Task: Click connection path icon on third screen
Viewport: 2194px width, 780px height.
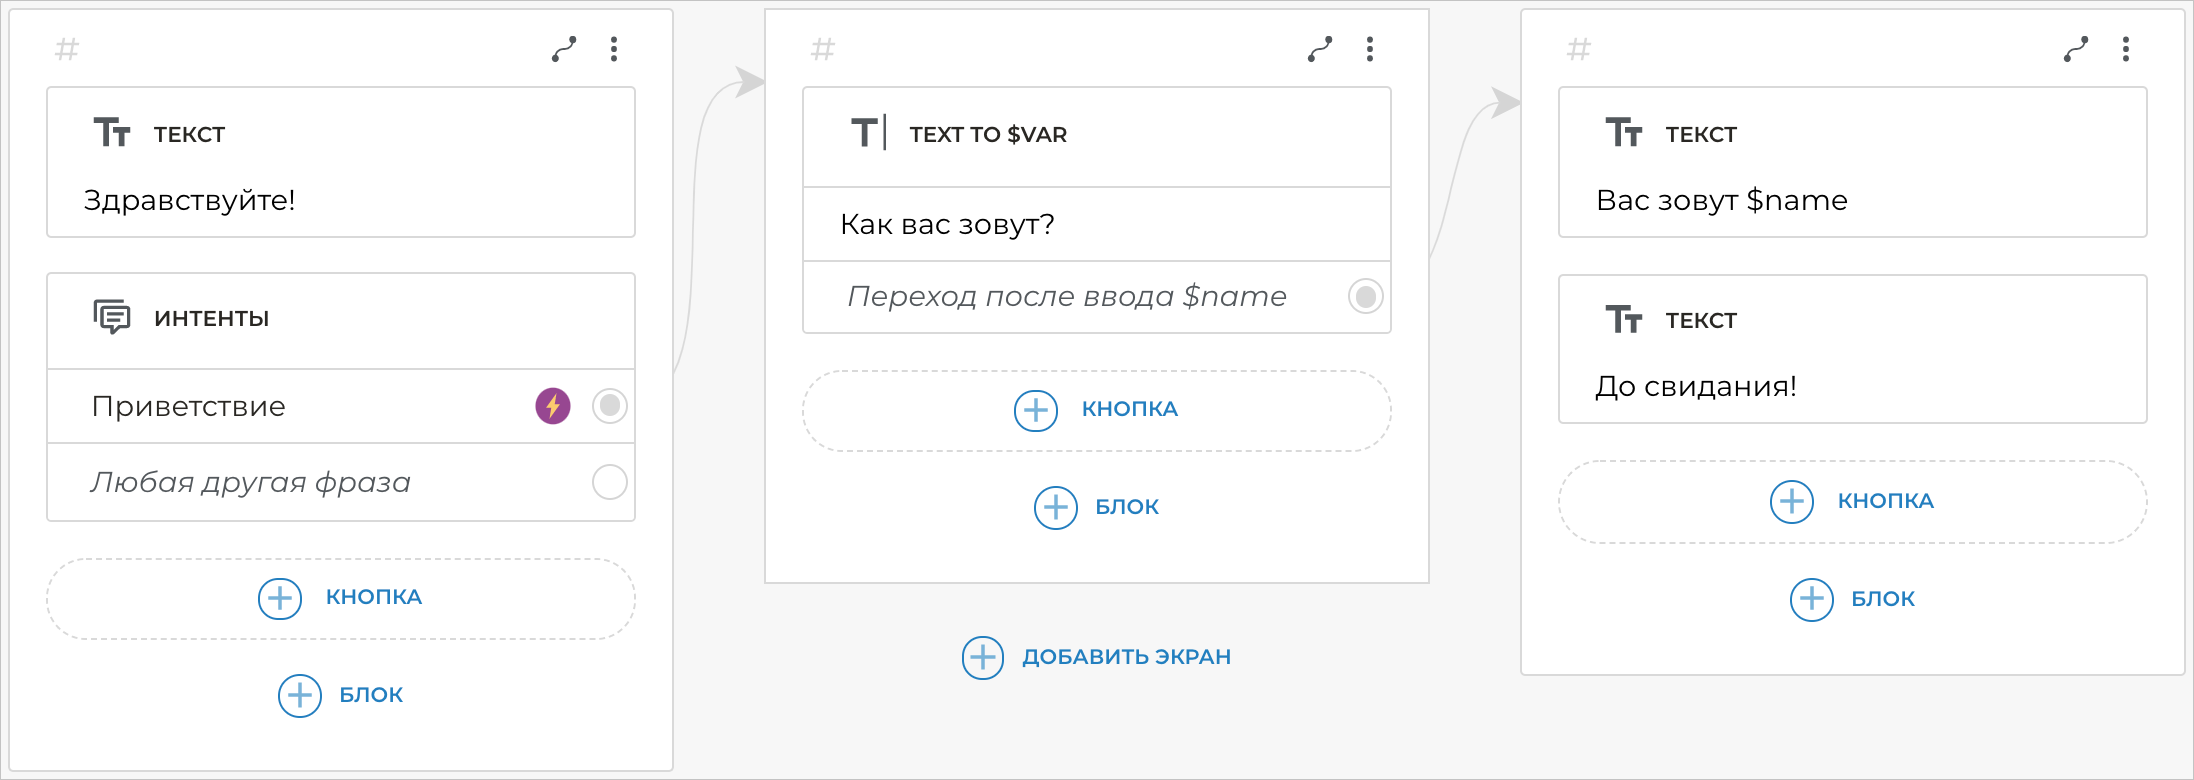Action: pyautogui.click(x=2076, y=49)
